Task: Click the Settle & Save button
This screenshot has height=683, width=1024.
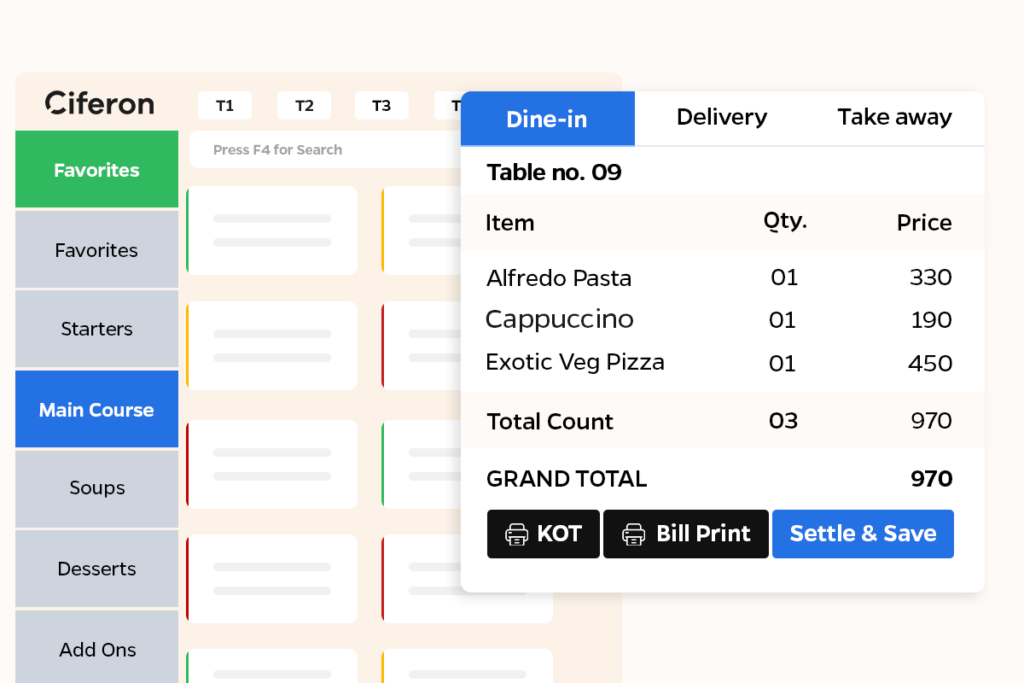Action: coord(863,534)
